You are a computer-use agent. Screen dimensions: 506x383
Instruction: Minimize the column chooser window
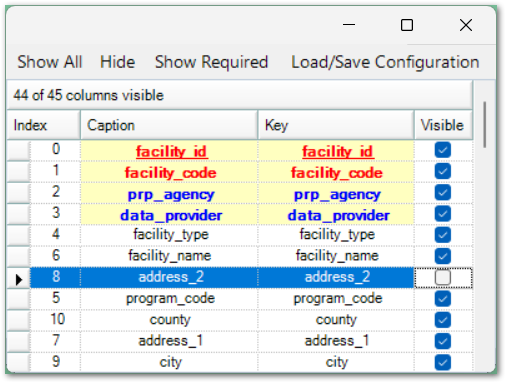(349, 25)
